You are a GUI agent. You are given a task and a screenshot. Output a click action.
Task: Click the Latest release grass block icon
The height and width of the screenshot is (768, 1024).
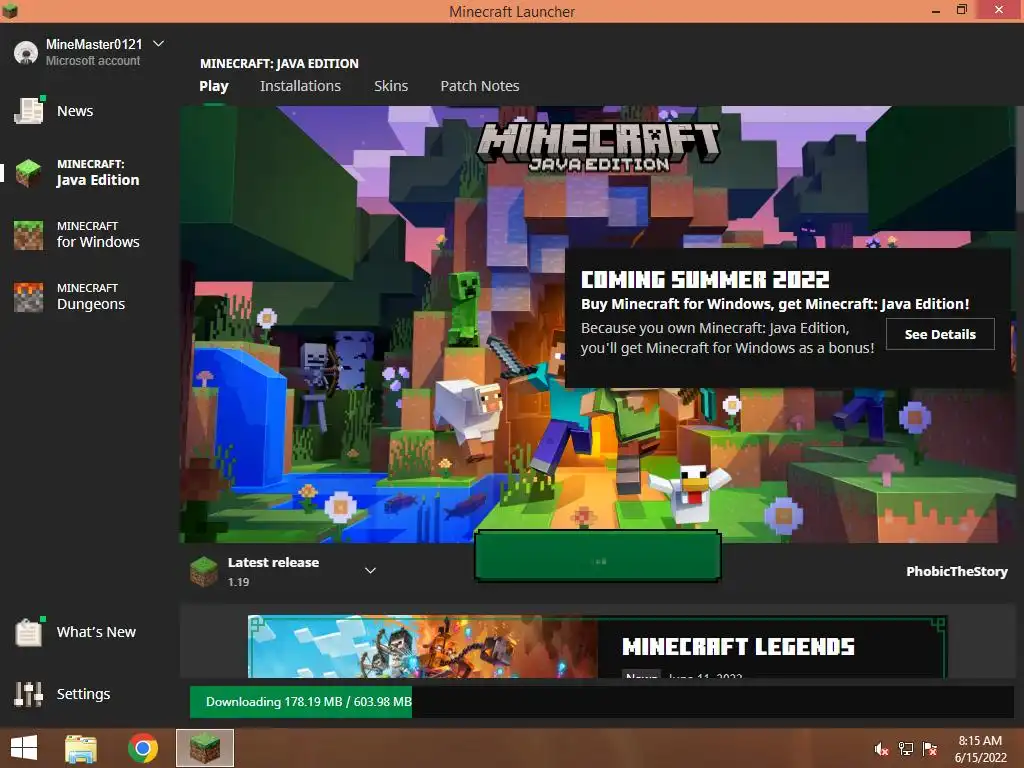204,571
